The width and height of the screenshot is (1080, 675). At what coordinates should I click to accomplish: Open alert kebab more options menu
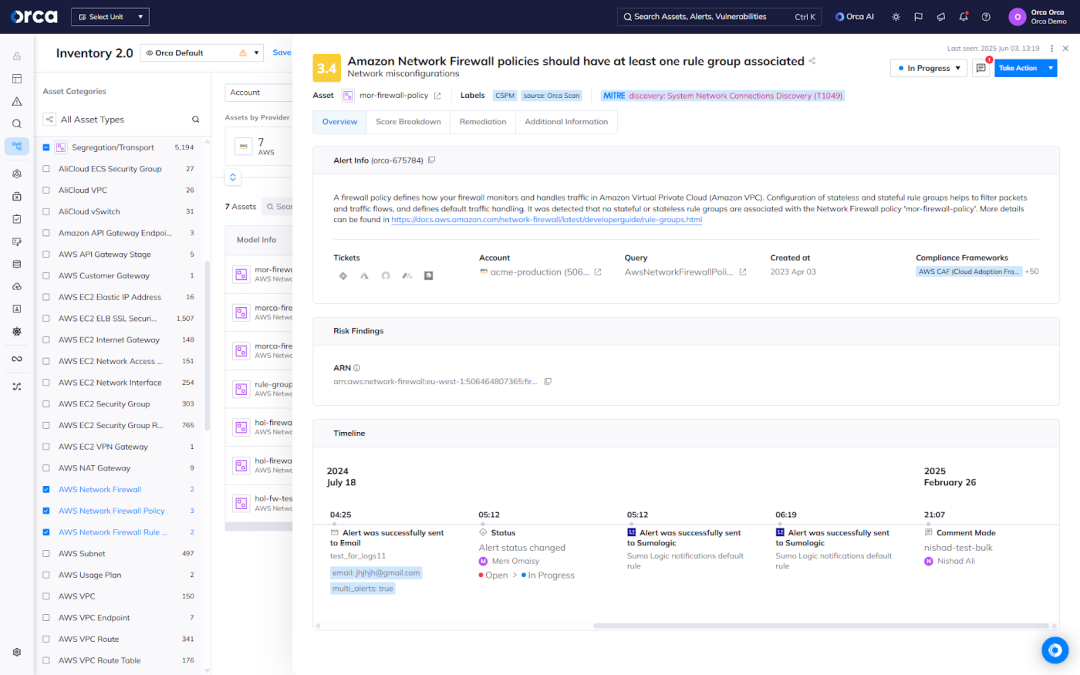tap(1052, 48)
